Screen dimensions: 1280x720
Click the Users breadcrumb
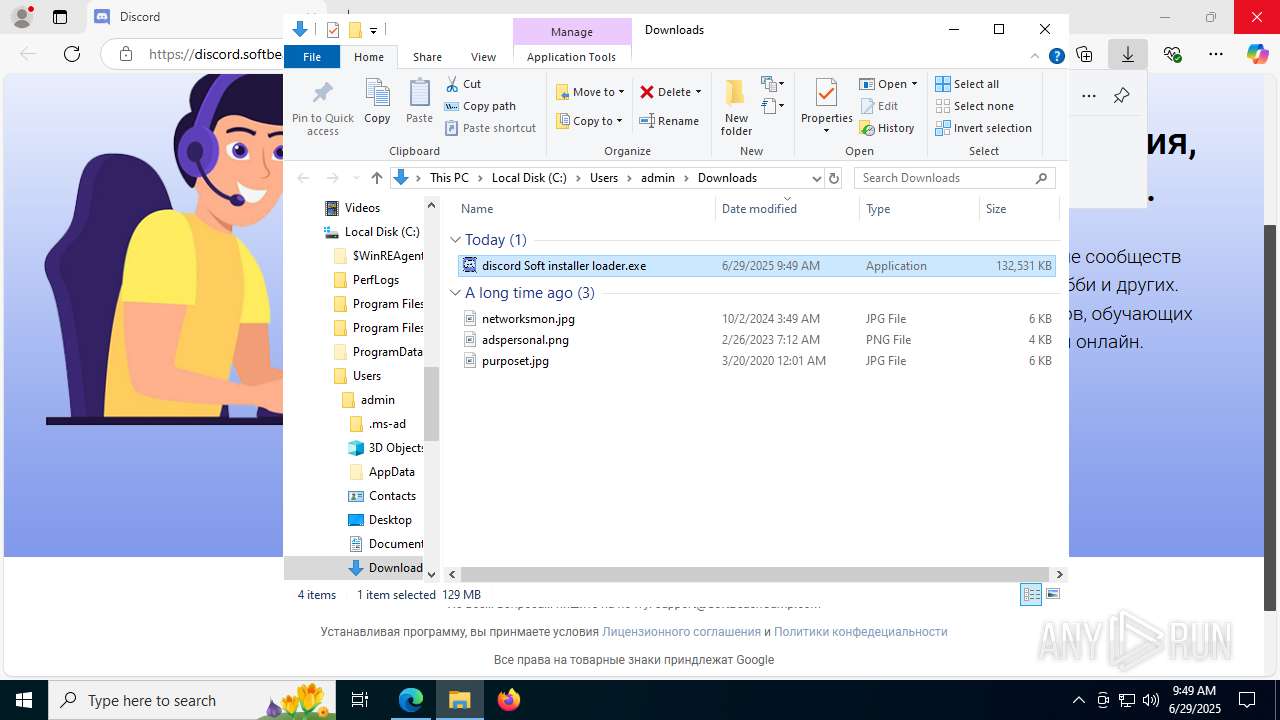tap(604, 178)
